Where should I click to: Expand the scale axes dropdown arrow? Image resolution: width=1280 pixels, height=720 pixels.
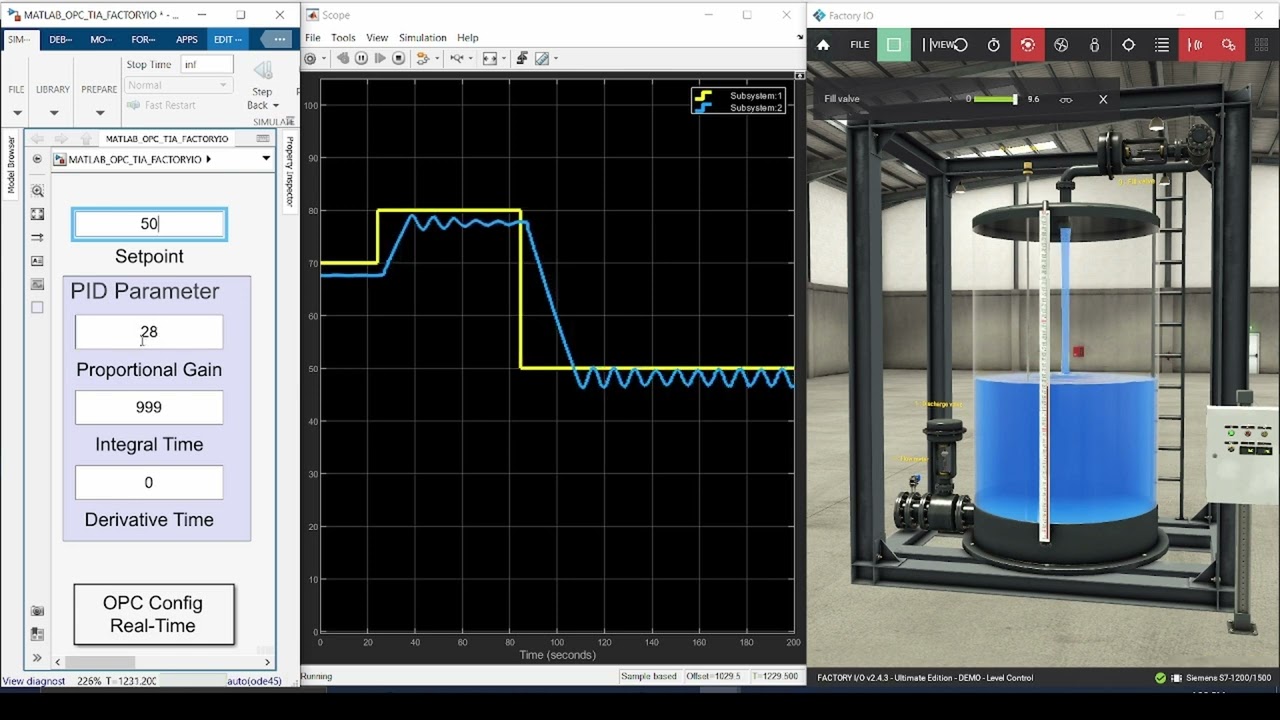(x=503, y=59)
